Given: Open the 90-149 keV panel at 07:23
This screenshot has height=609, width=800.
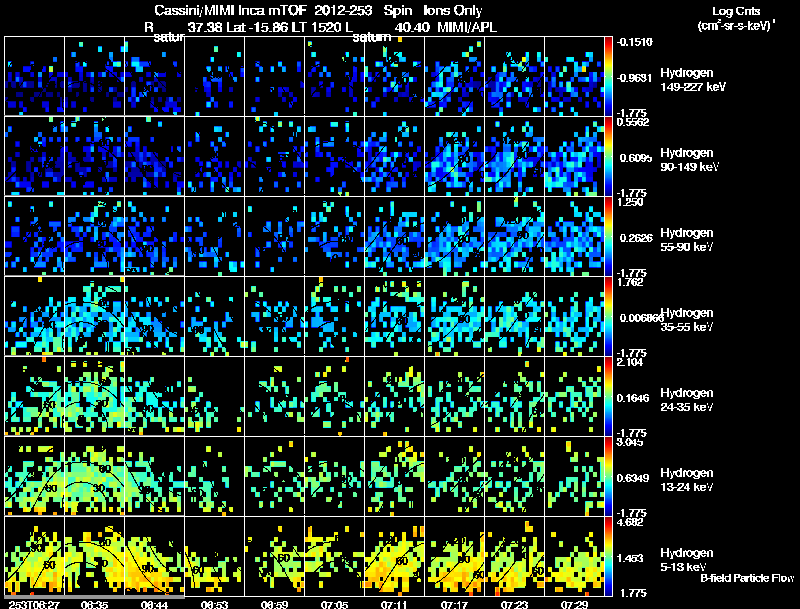Looking at the screenshot, I should click(x=514, y=156).
